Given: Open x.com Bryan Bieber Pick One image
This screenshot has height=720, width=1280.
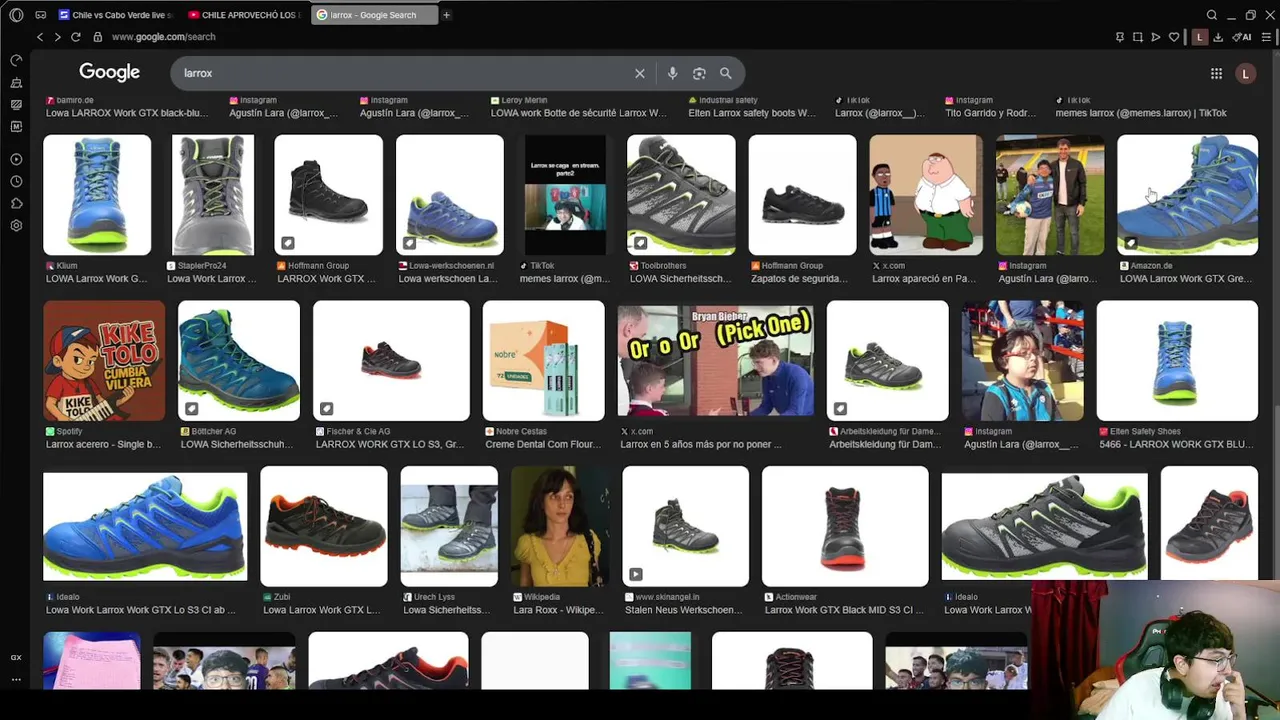Looking at the screenshot, I should 715,361.
